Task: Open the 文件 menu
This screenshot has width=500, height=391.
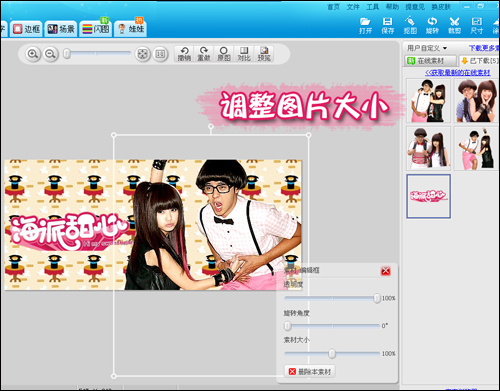Action: 353,7
